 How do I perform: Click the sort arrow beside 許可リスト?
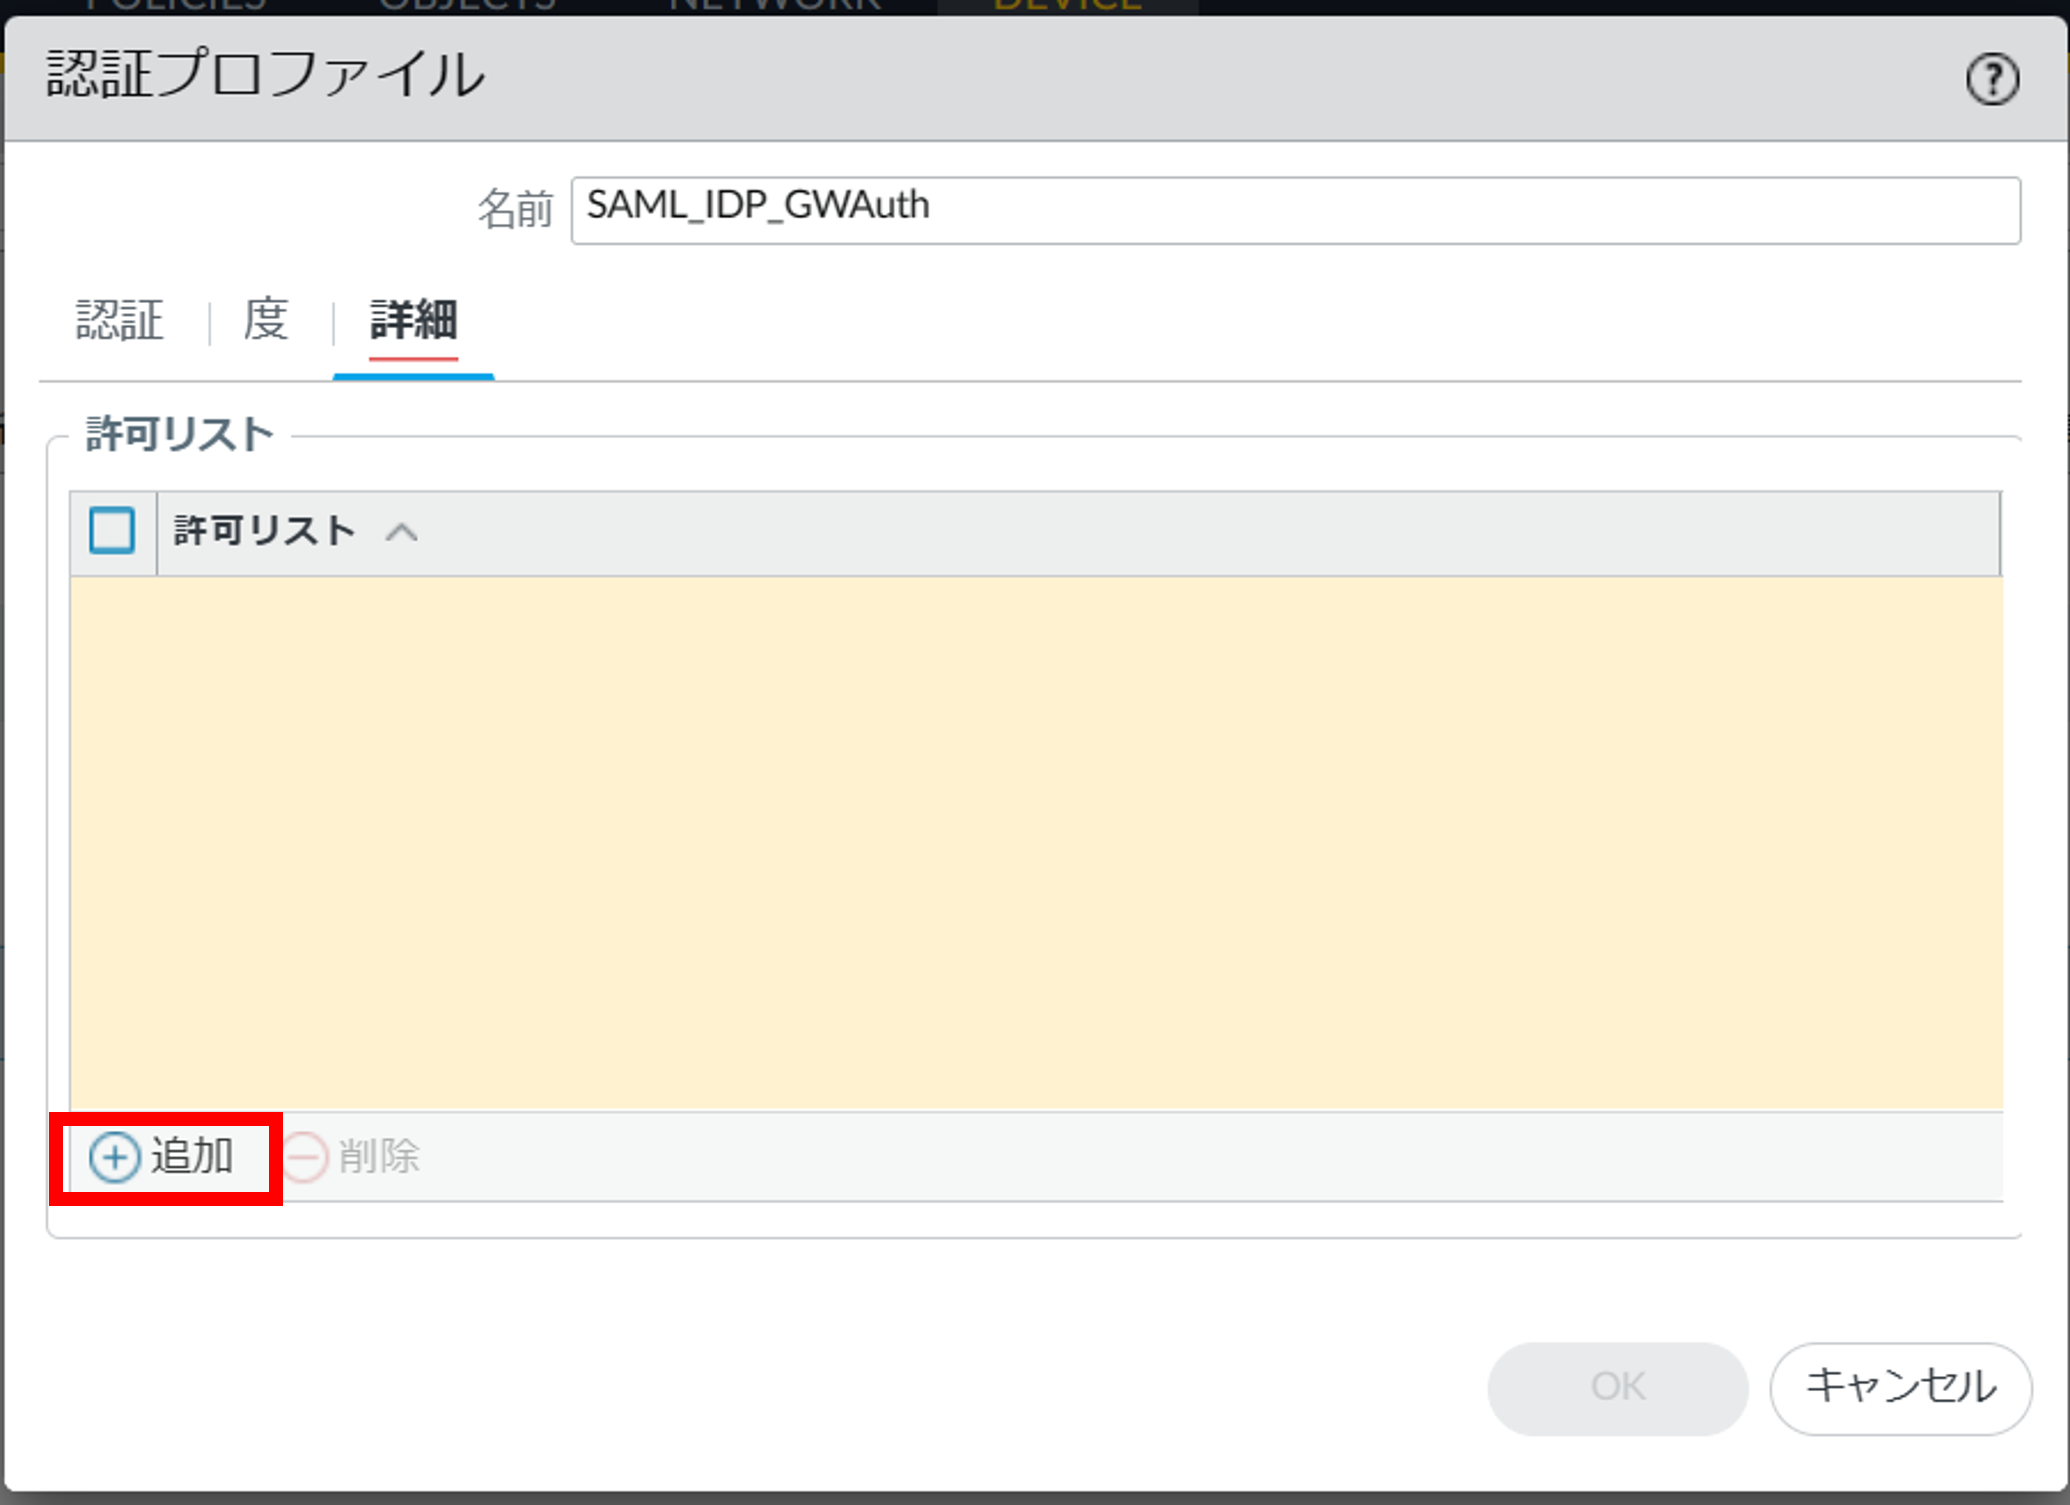click(401, 532)
